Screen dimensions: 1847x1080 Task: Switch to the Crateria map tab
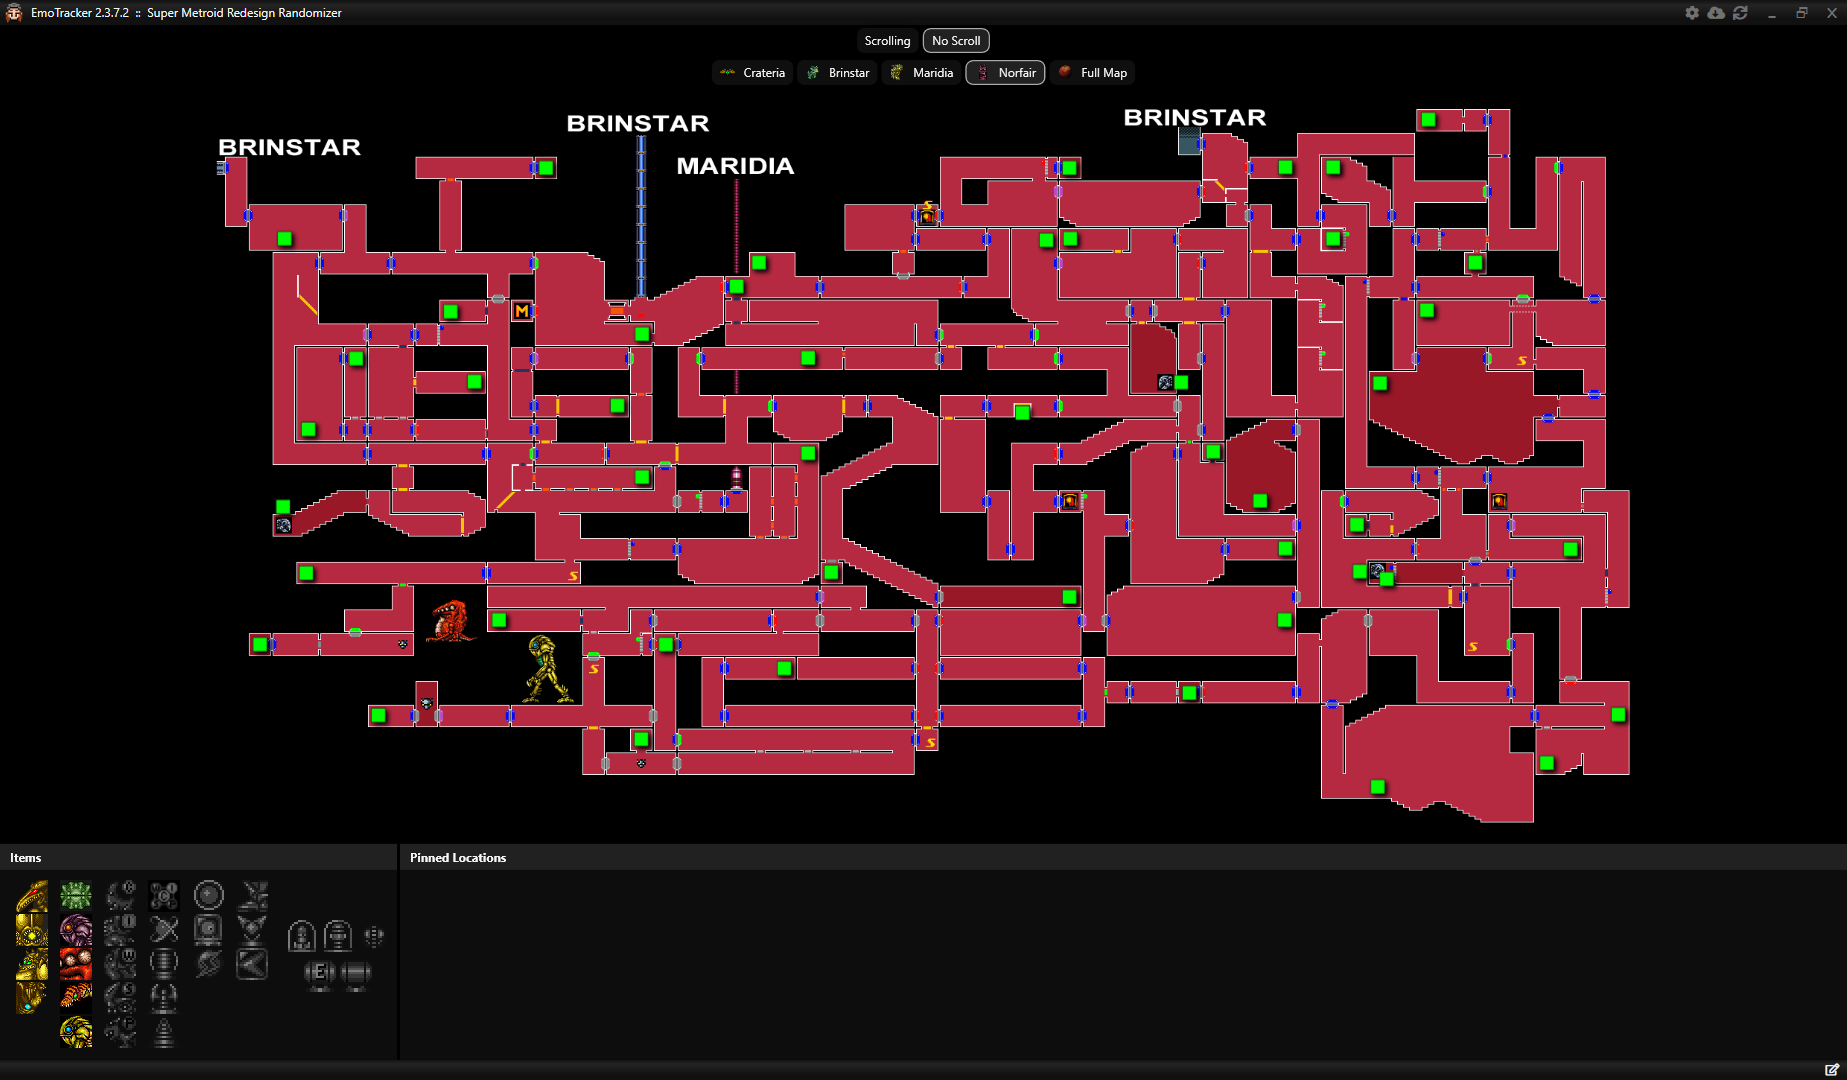pos(752,72)
